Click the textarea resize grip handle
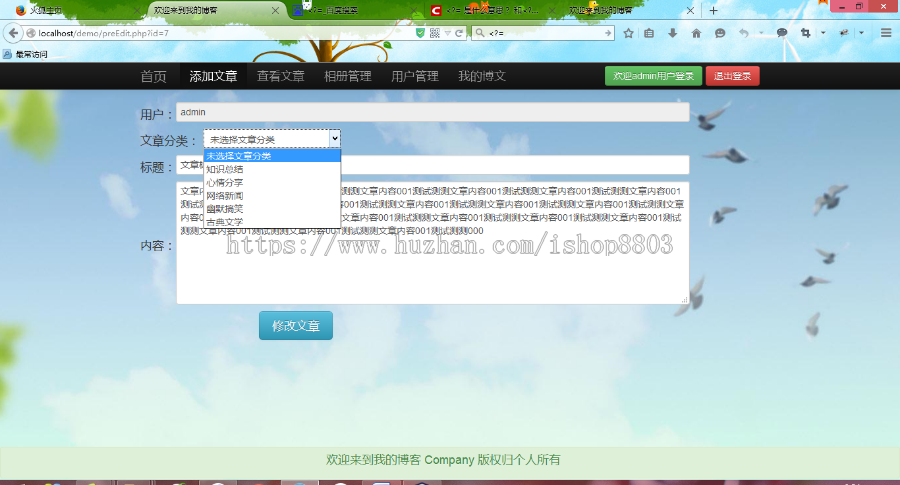The height and width of the screenshot is (485, 900). tap(684, 300)
